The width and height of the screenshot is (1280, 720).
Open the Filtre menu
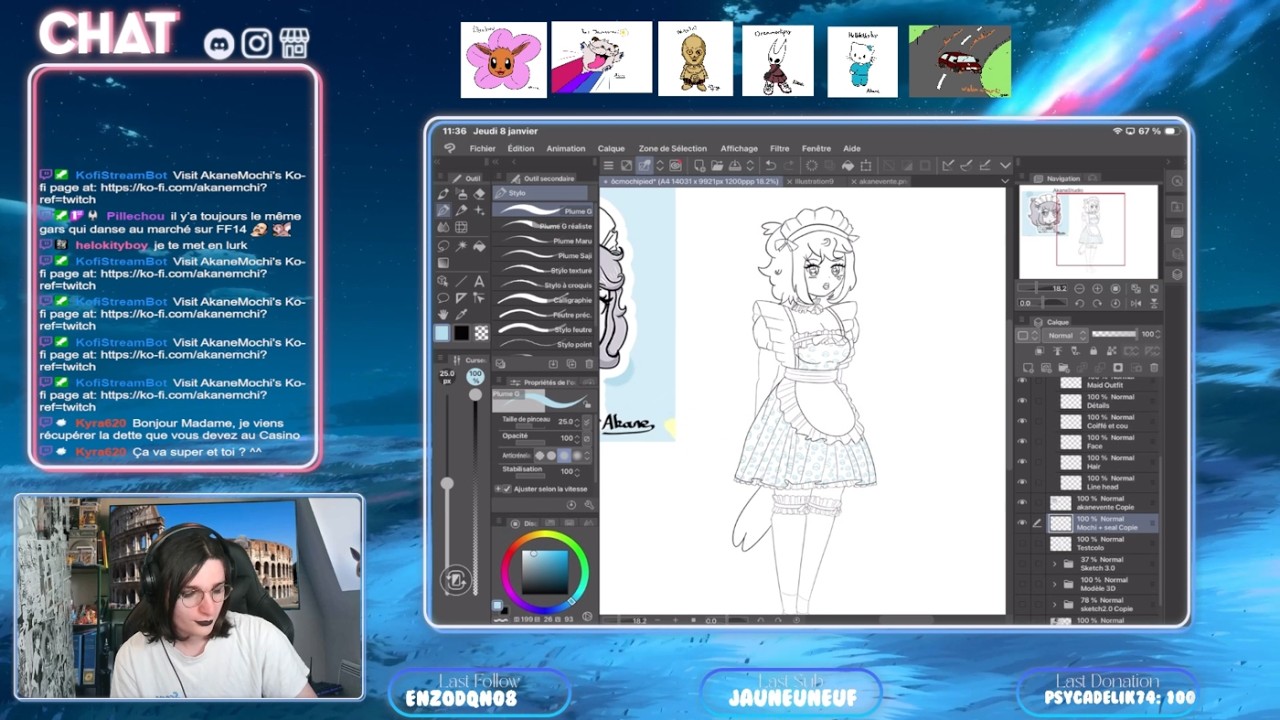click(x=780, y=148)
